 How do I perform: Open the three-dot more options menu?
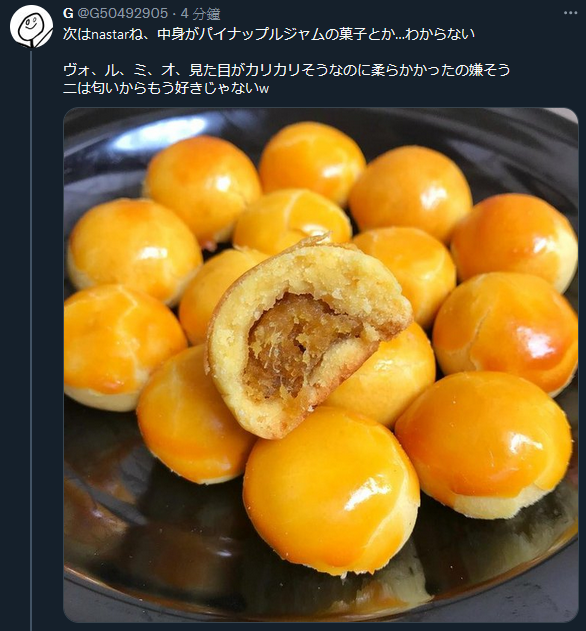570,13
